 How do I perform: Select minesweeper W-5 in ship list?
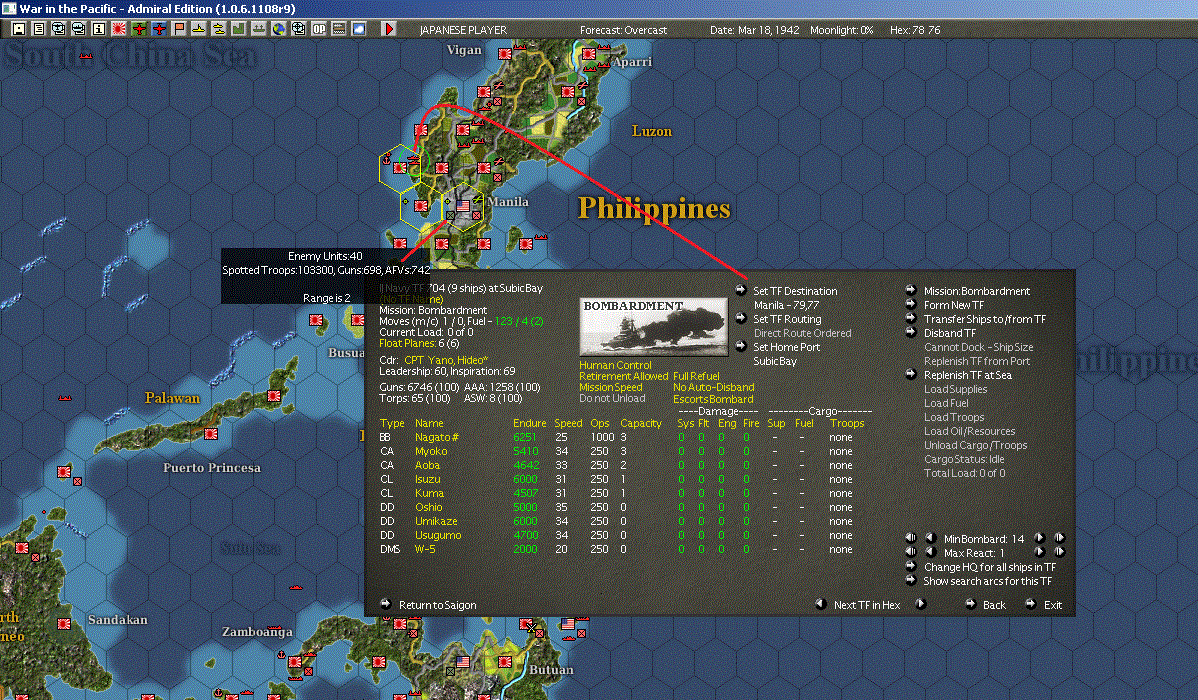425,549
